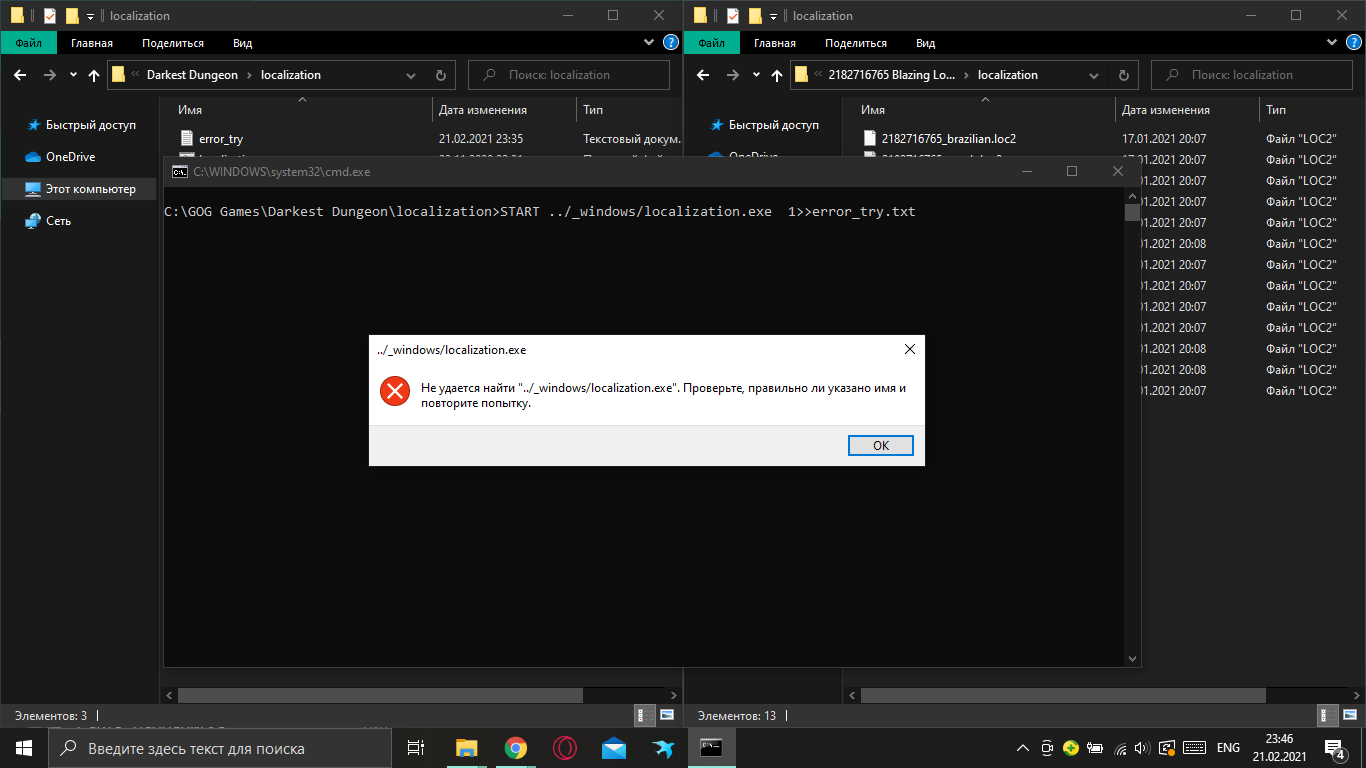Switch right Explorer to details view
1366x768 pixels.
pos(1329,716)
